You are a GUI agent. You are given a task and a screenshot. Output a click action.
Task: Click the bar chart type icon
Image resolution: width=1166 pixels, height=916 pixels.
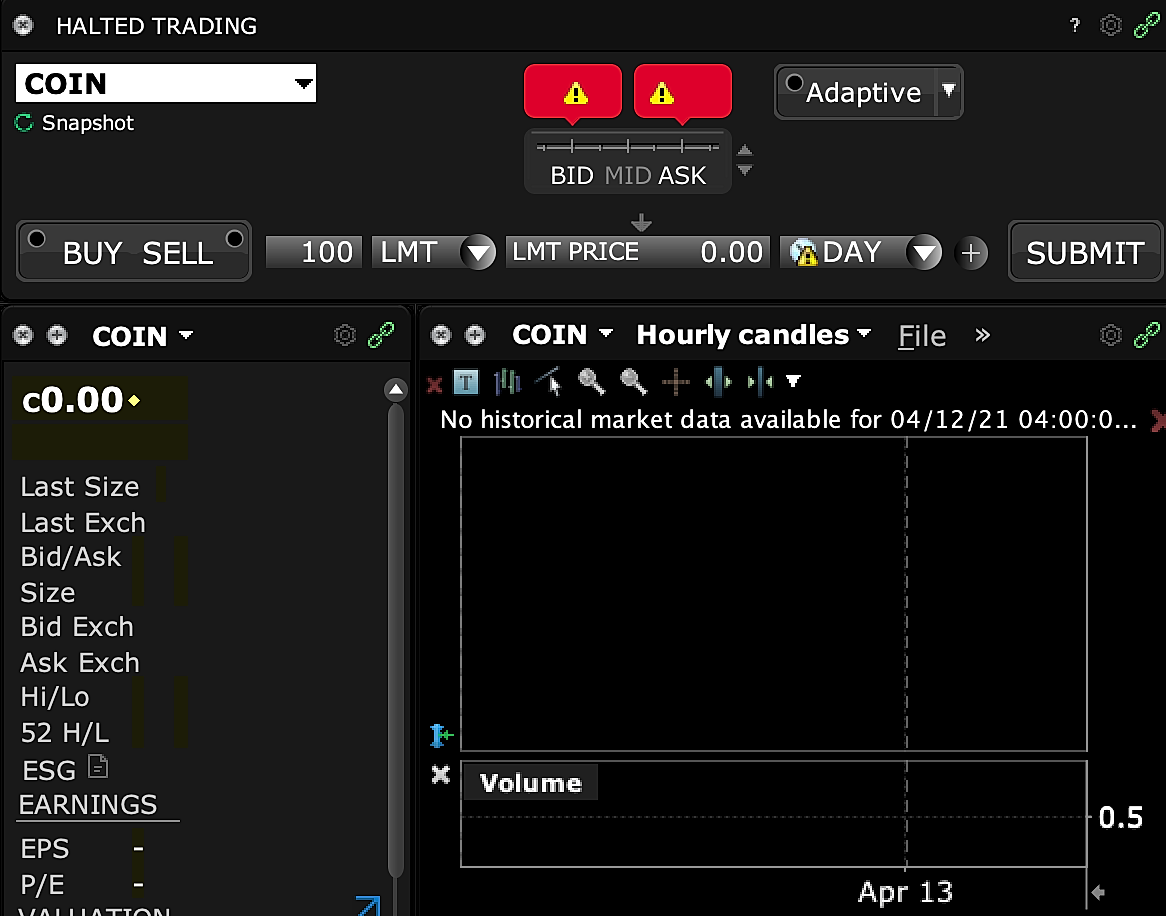click(507, 382)
